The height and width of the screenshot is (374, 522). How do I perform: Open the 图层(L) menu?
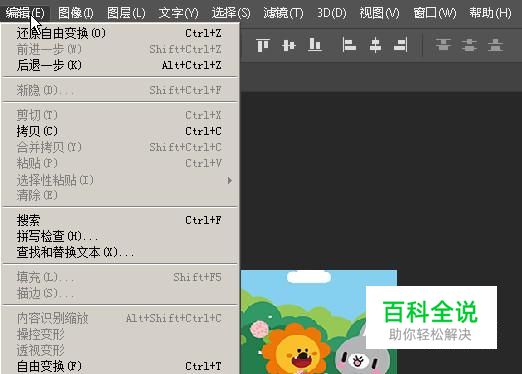click(126, 13)
